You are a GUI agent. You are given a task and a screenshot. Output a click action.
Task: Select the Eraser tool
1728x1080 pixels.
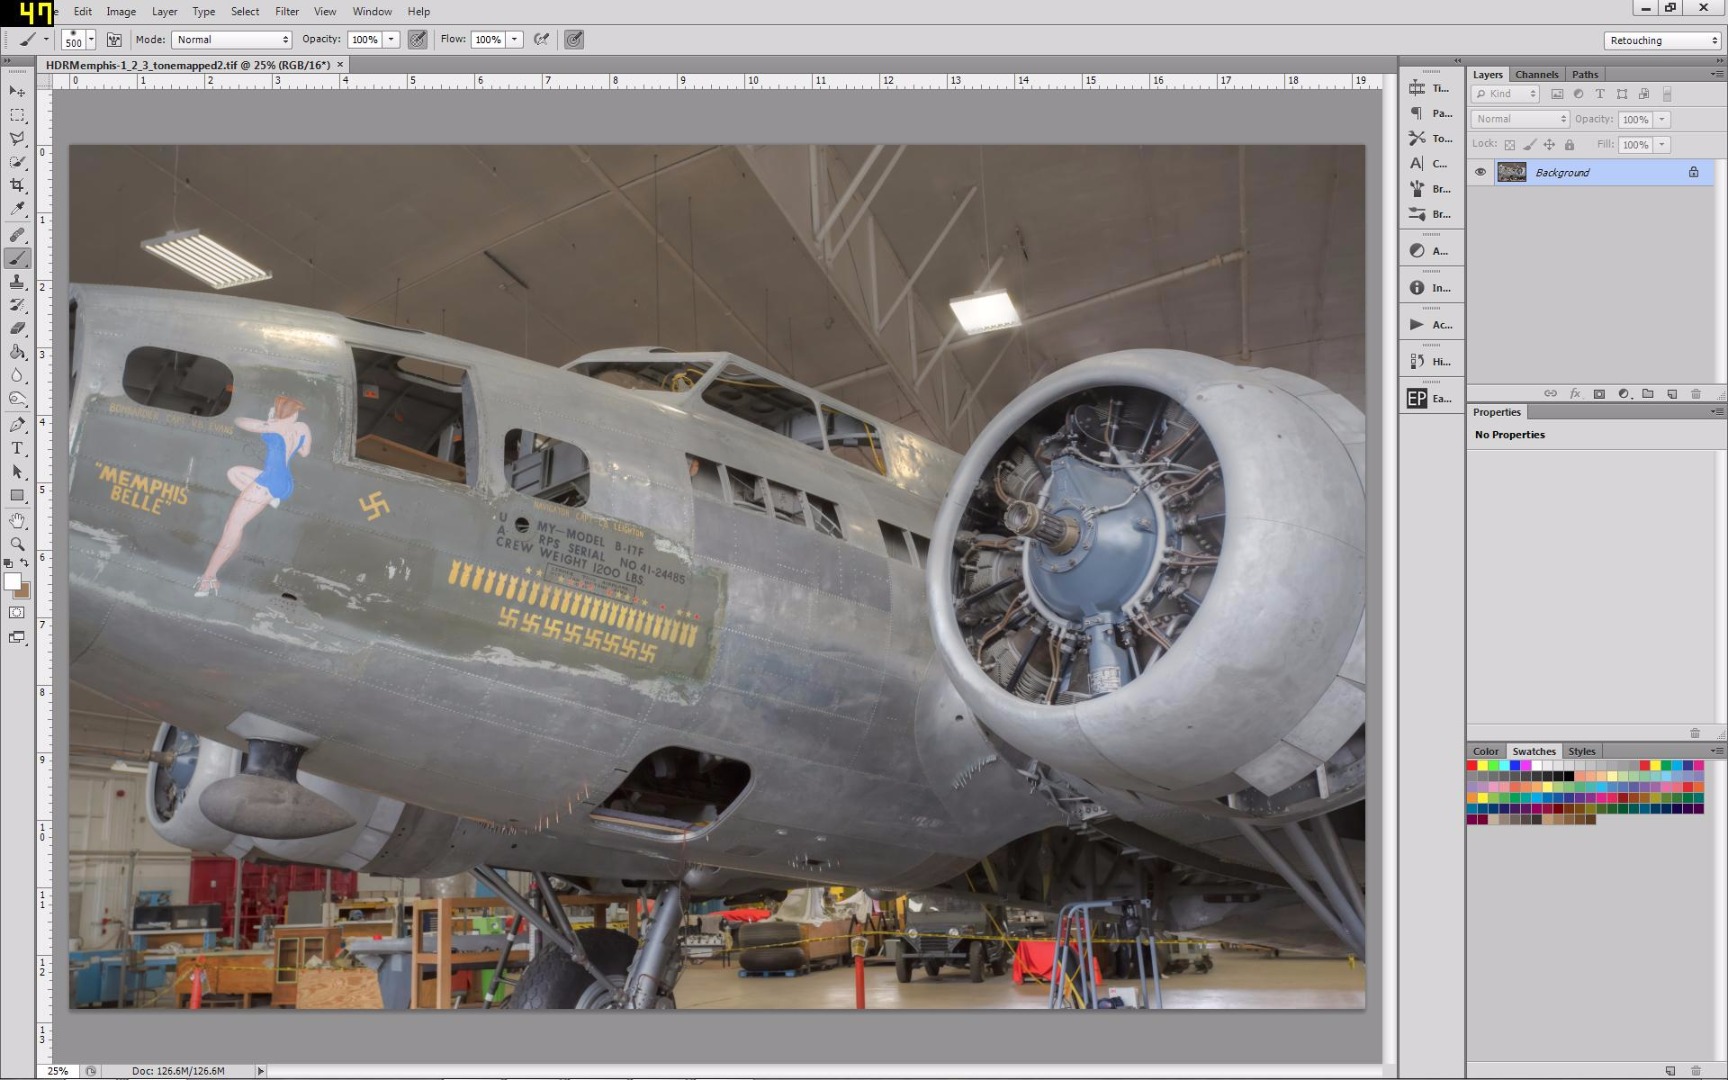pyautogui.click(x=17, y=329)
